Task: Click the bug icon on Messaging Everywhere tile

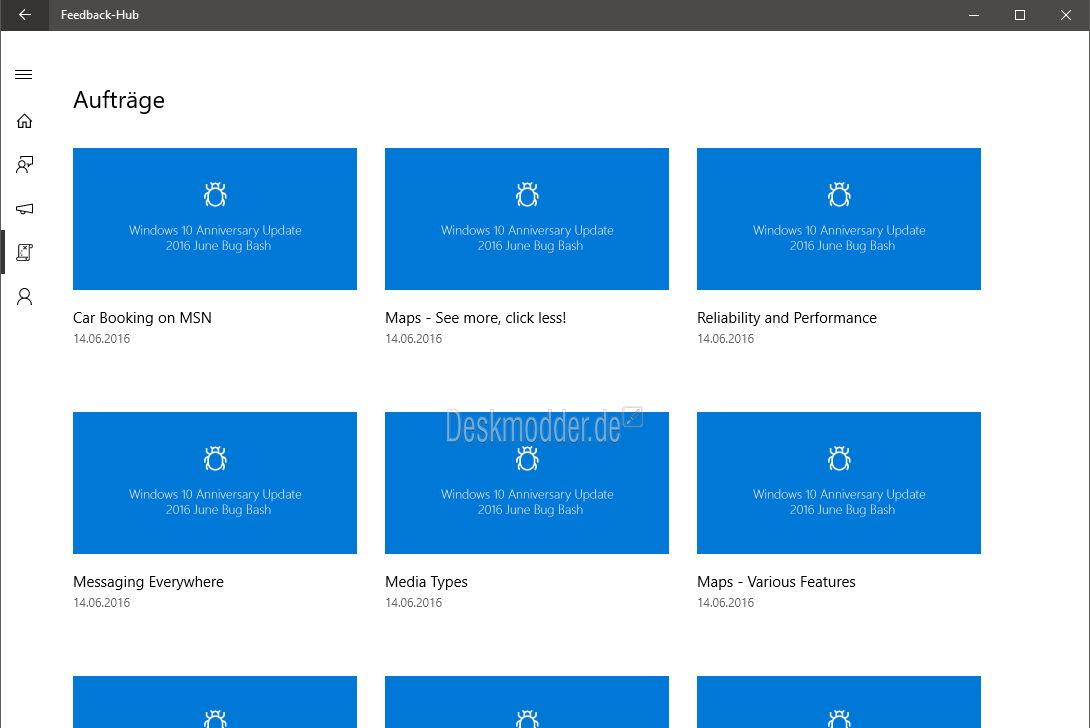Action: [x=215, y=459]
